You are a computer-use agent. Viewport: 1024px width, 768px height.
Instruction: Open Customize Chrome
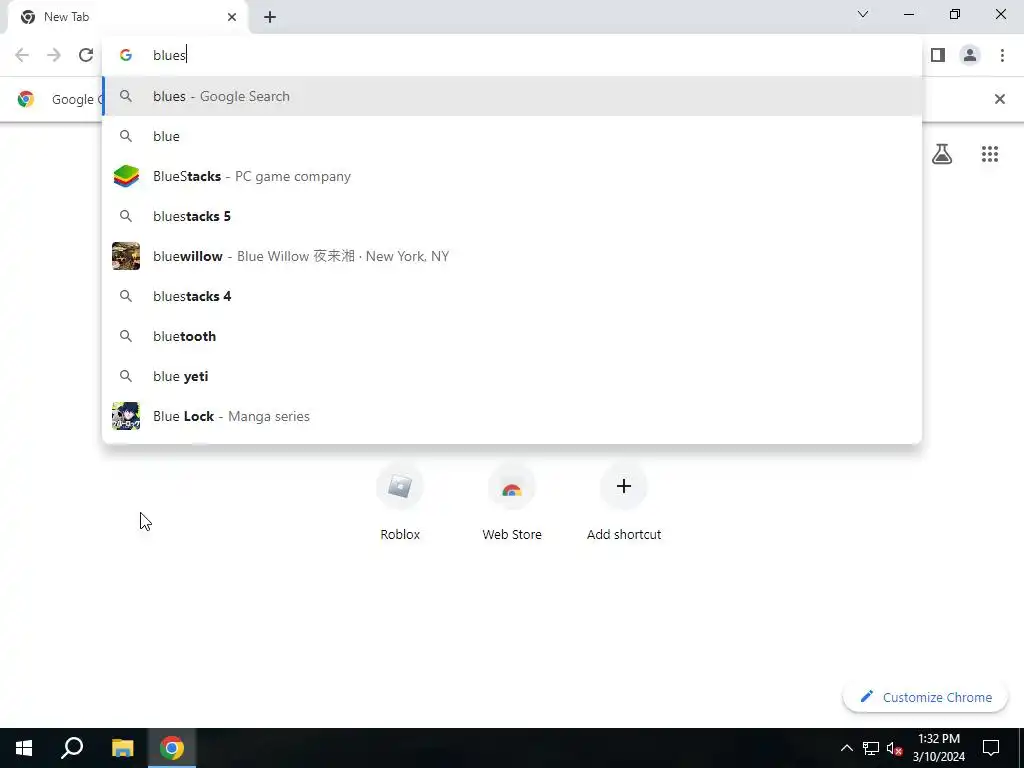point(925,697)
